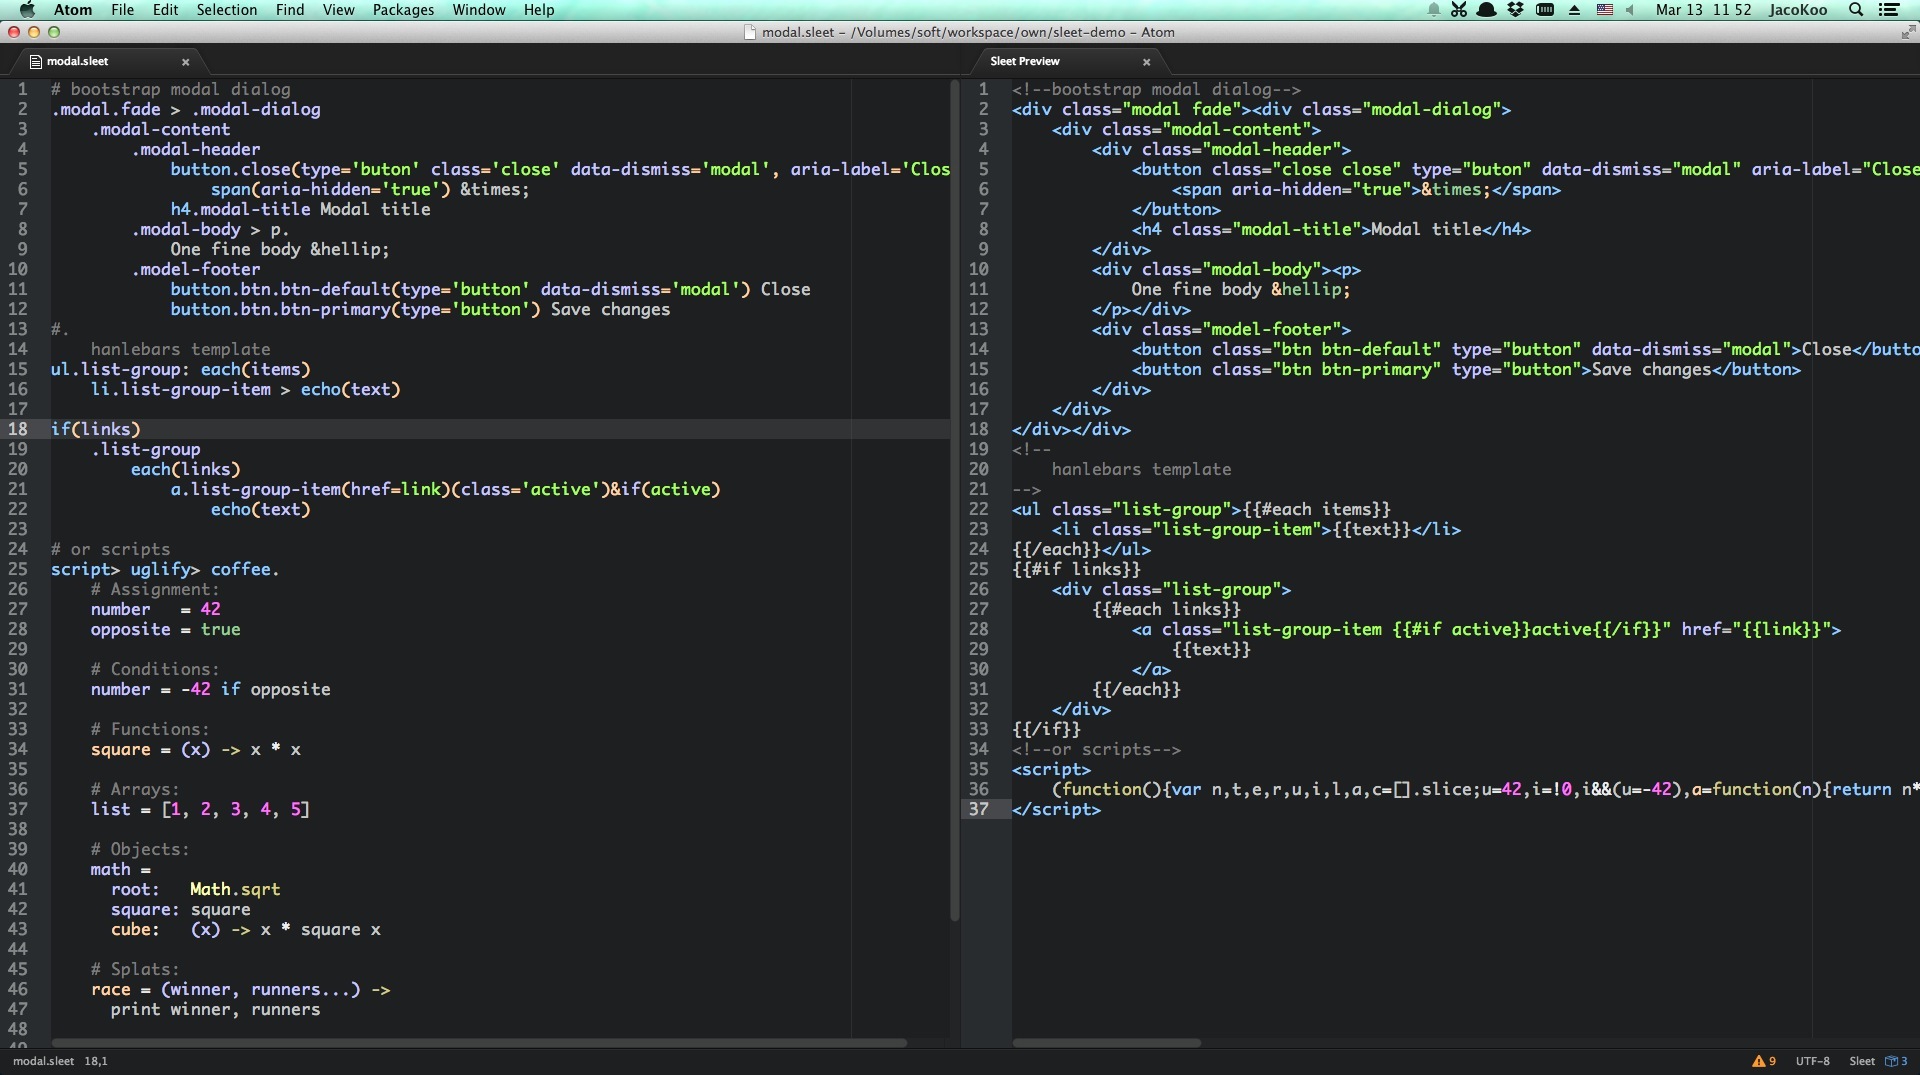This screenshot has width=1920, height=1075.
Task: Click line number 18 in left gutter
Action: (x=18, y=429)
